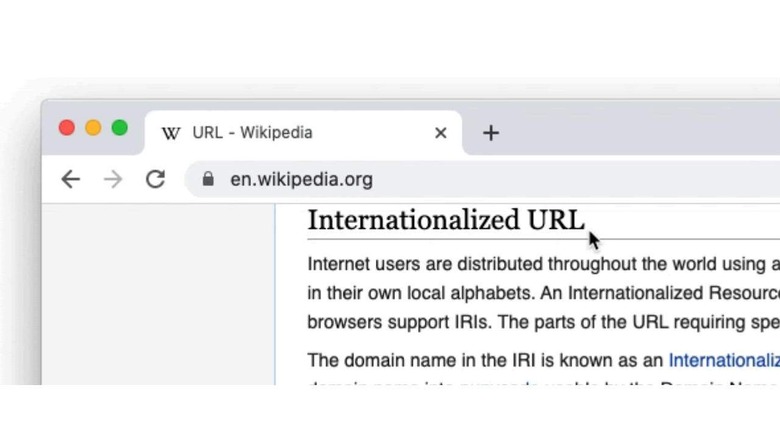Viewport: 780px width, 438px height.
Task: Close the URL - Wikipedia tab
Action: click(440, 133)
